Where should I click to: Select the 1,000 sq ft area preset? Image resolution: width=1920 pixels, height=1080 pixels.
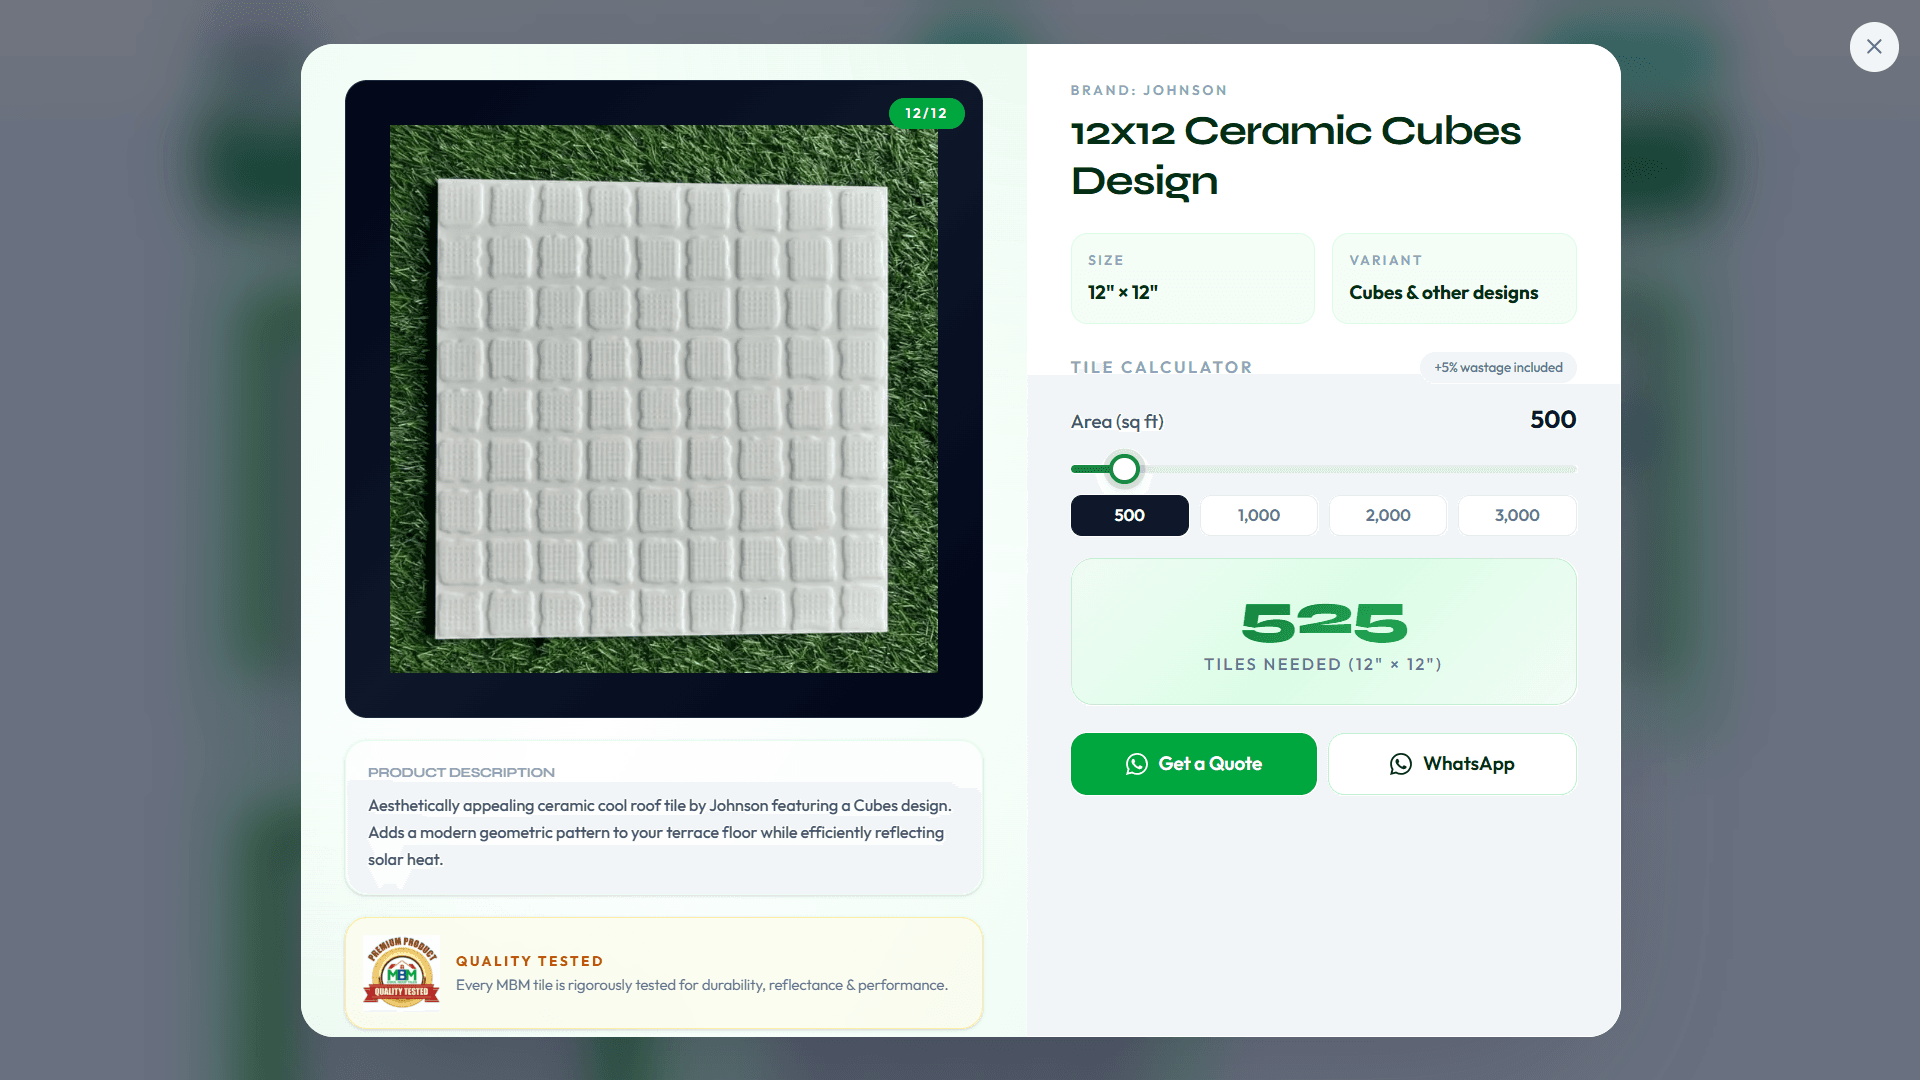tap(1259, 515)
